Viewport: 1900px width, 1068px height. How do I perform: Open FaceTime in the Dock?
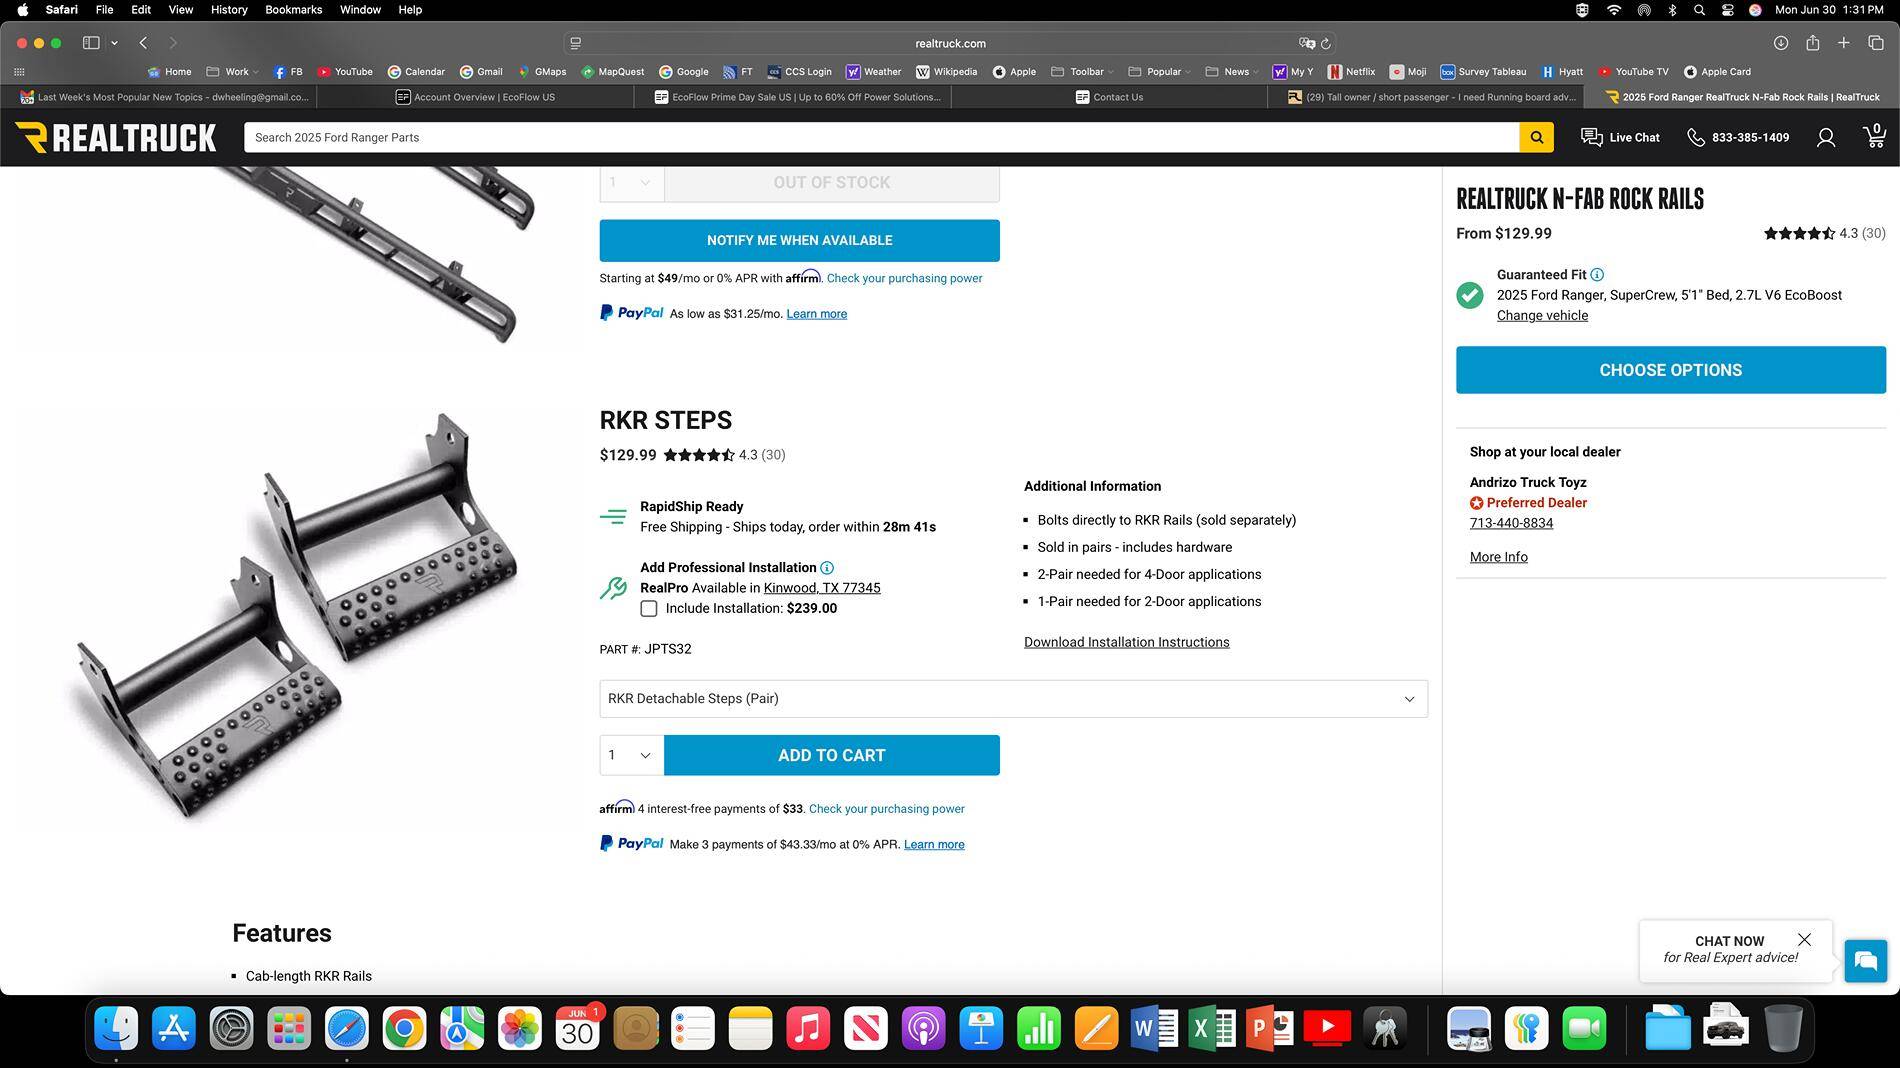click(x=1584, y=1028)
